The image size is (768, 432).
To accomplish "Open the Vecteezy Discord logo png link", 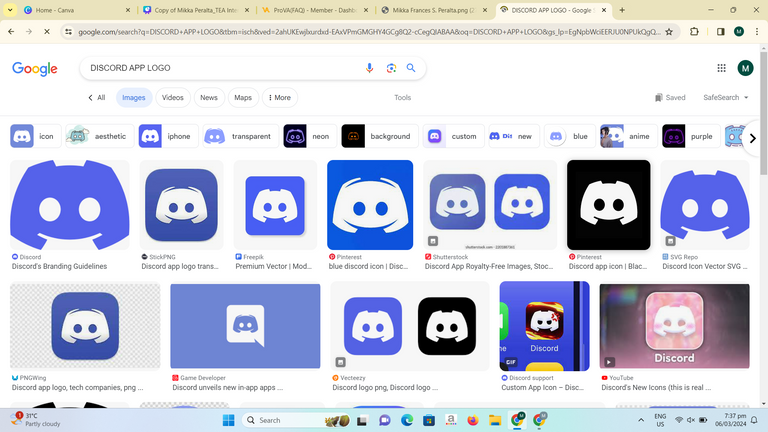I will [385, 387].
